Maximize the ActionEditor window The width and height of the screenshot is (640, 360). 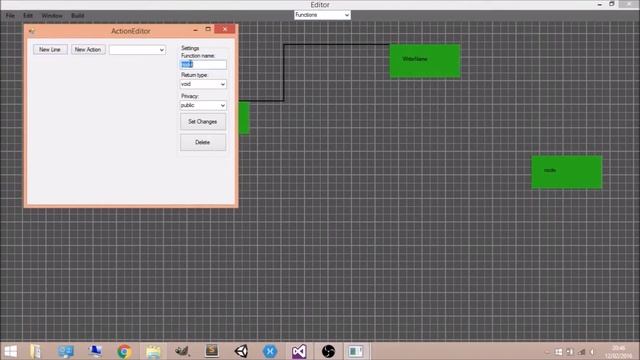(x=208, y=29)
